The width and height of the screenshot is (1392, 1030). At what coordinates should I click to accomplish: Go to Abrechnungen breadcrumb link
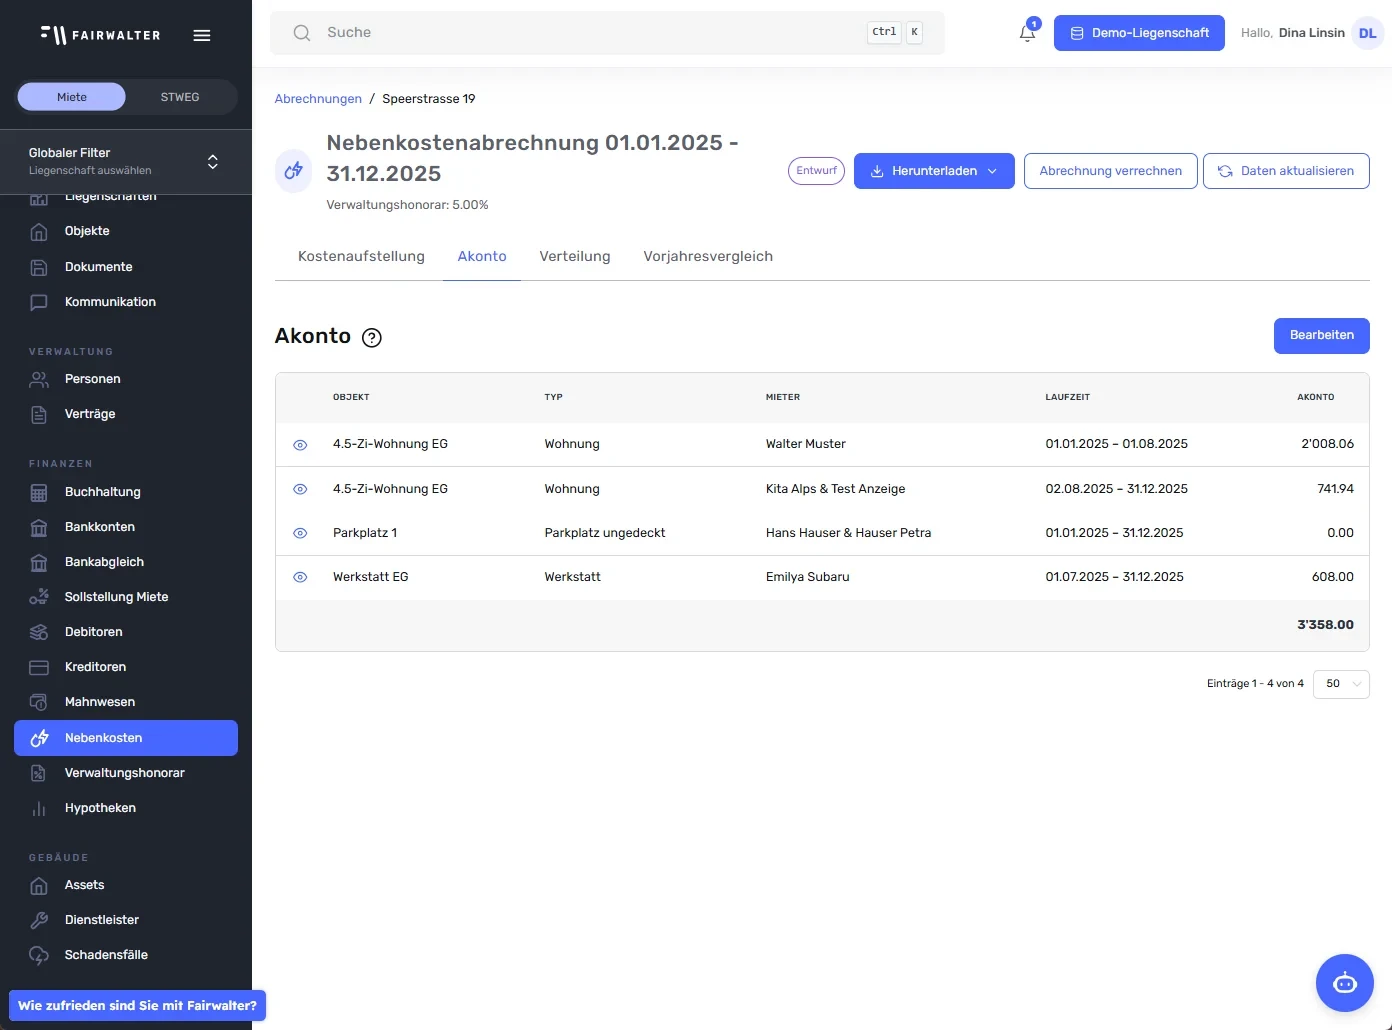318,99
